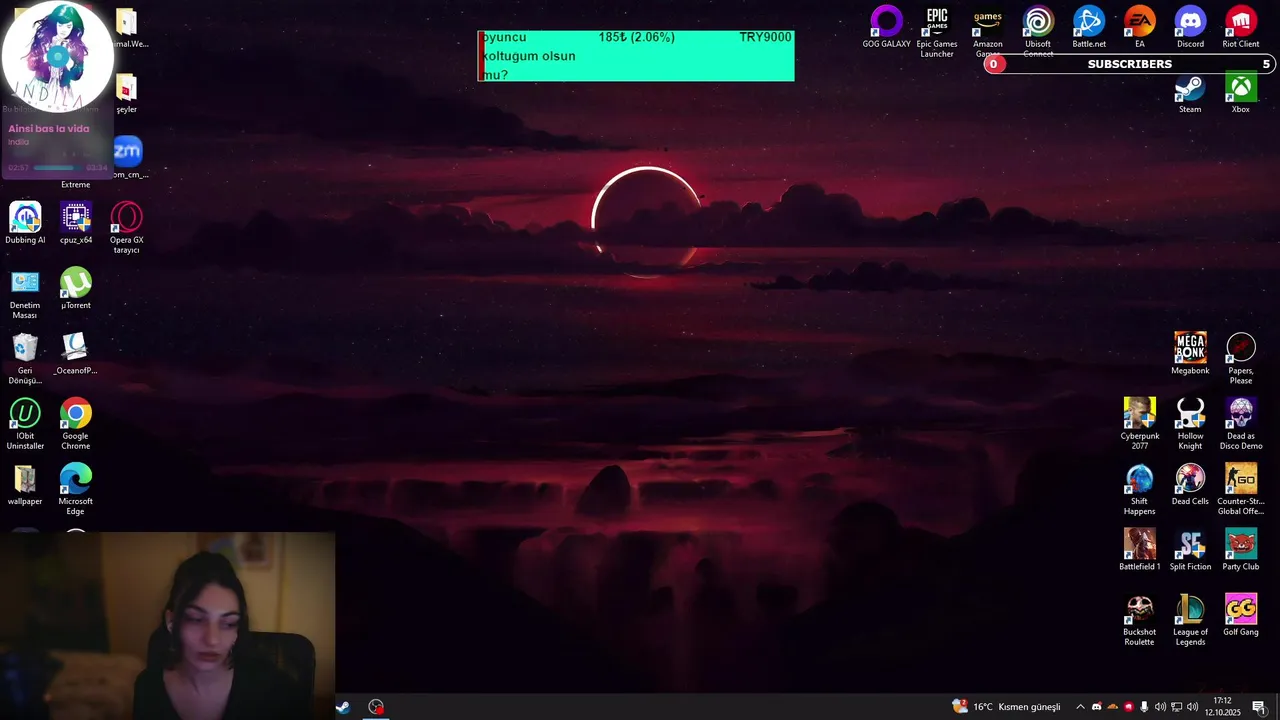Open the Battlefield 1 shortcut
Image resolution: width=1280 pixels, height=720 pixels.
click(1139, 550)
